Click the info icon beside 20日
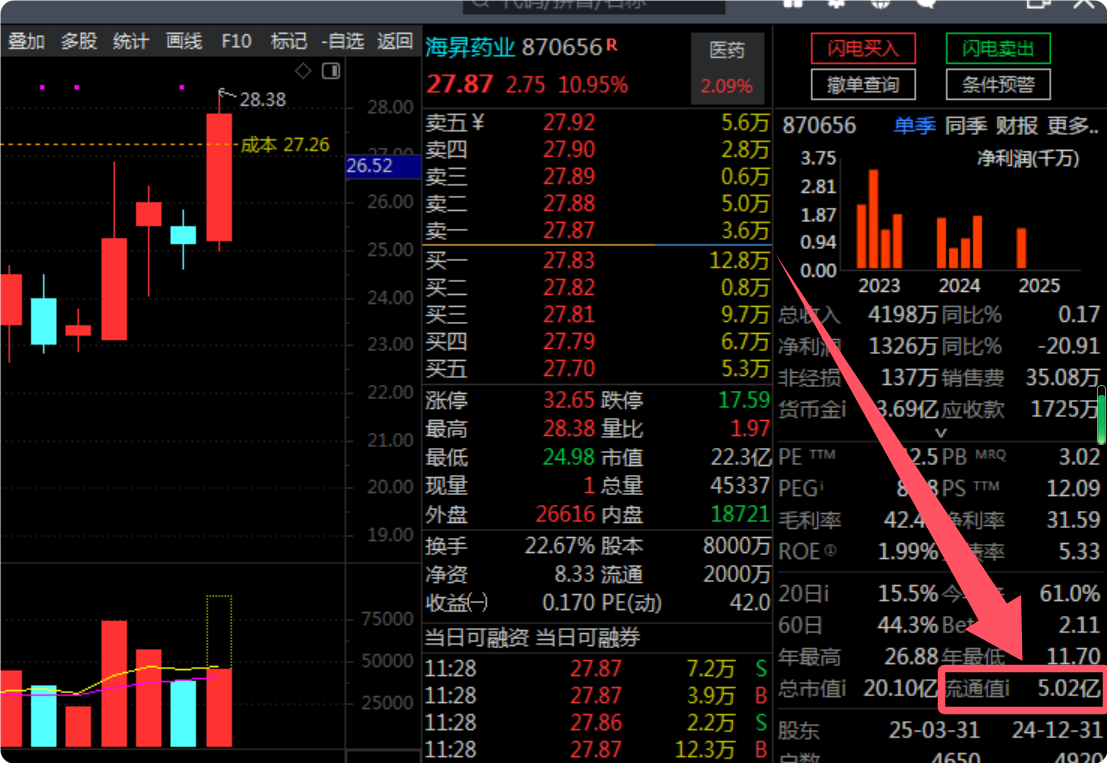This screenshot has width=1107, height=763. (x=825, y=594)
